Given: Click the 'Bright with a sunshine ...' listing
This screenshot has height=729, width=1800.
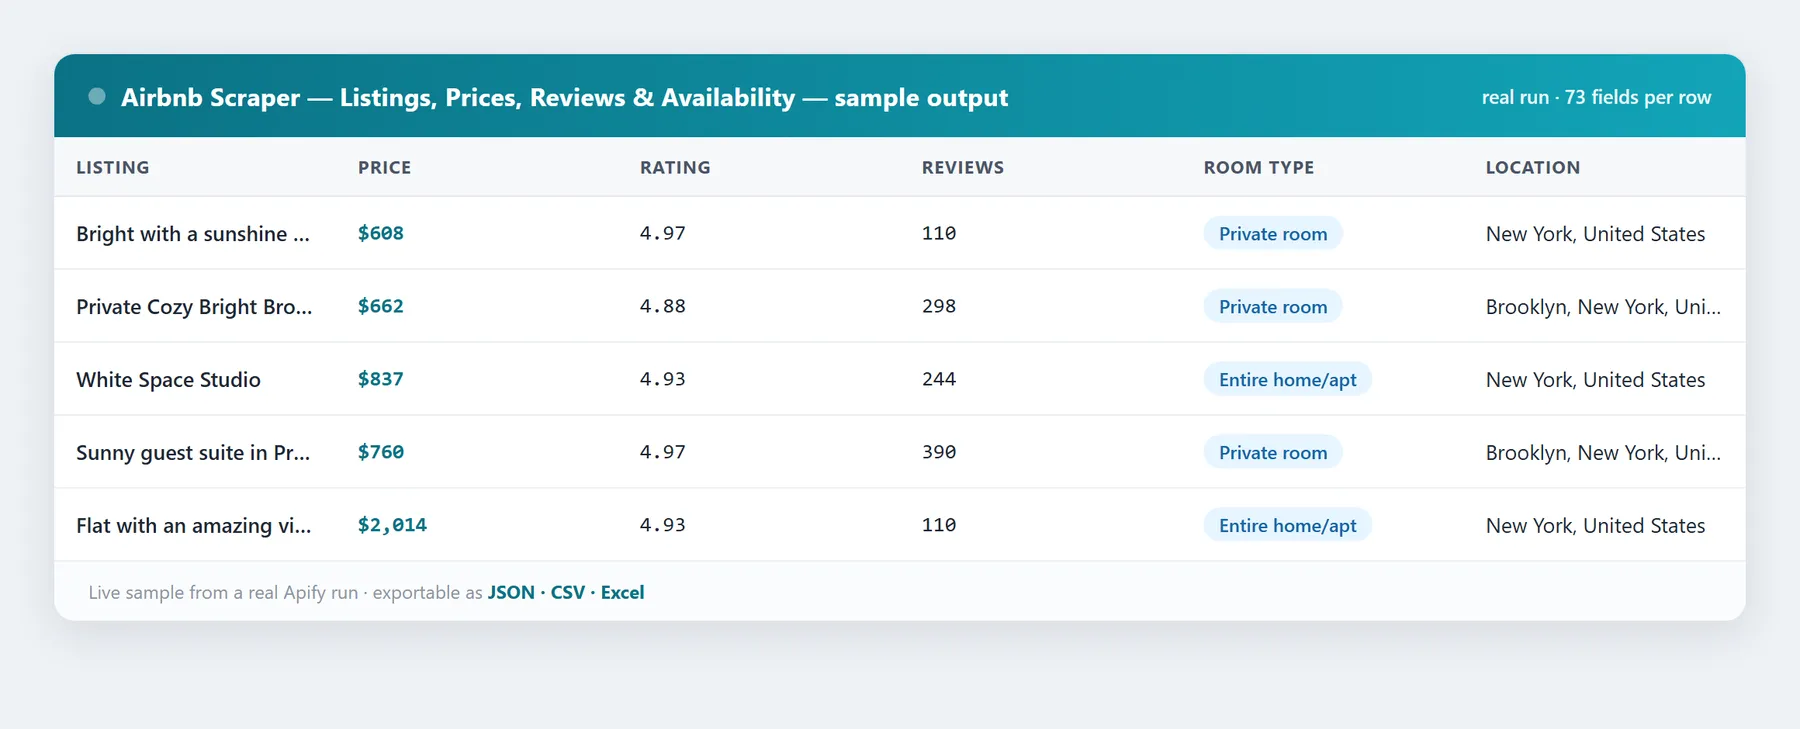Looking at the screenshot, I should coord(193,233).
